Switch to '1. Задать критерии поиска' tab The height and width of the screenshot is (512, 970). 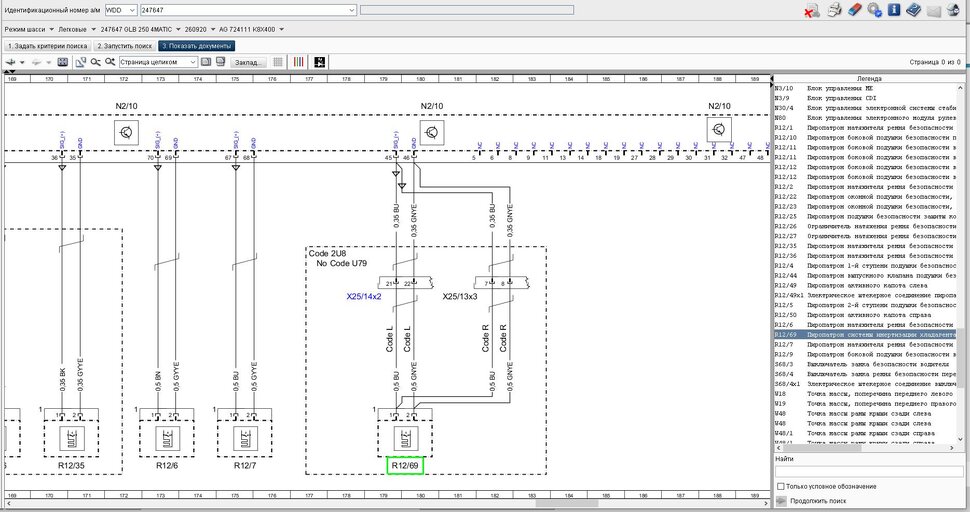47,46
